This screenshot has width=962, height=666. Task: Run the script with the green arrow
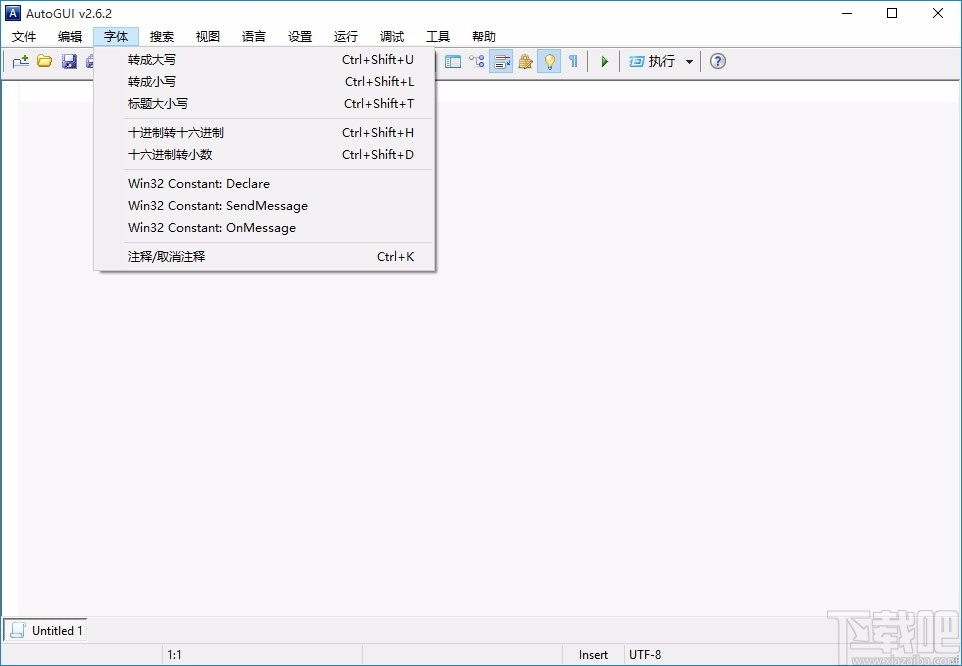tap(604, 61)
